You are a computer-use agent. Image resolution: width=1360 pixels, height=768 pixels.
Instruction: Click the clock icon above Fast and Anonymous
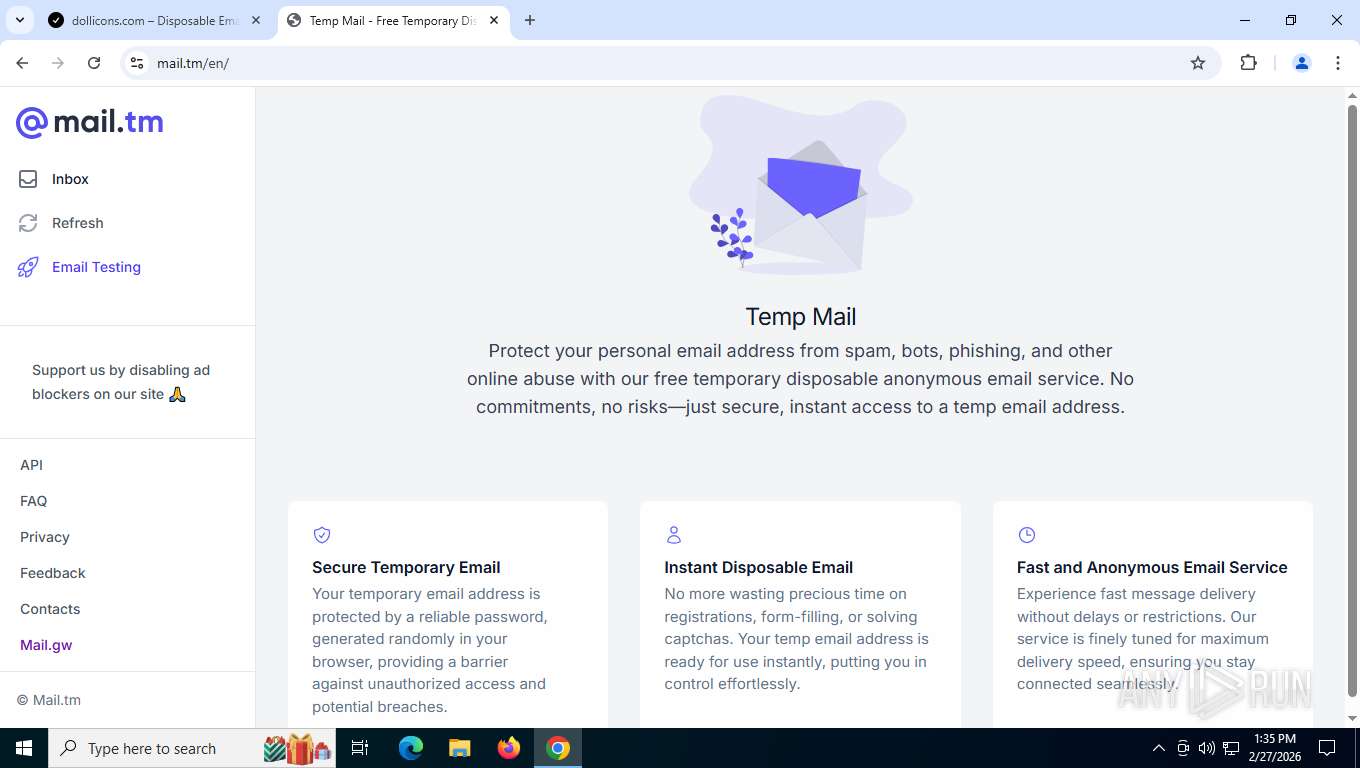[x=1026, y=535]
